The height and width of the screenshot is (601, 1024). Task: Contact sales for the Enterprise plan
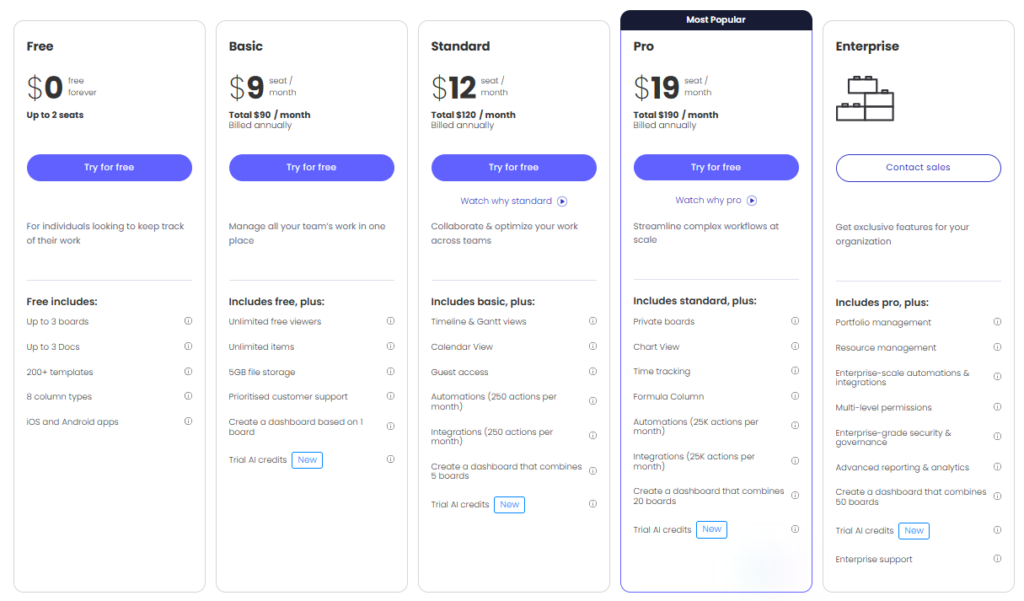click(x=917, y=167)
